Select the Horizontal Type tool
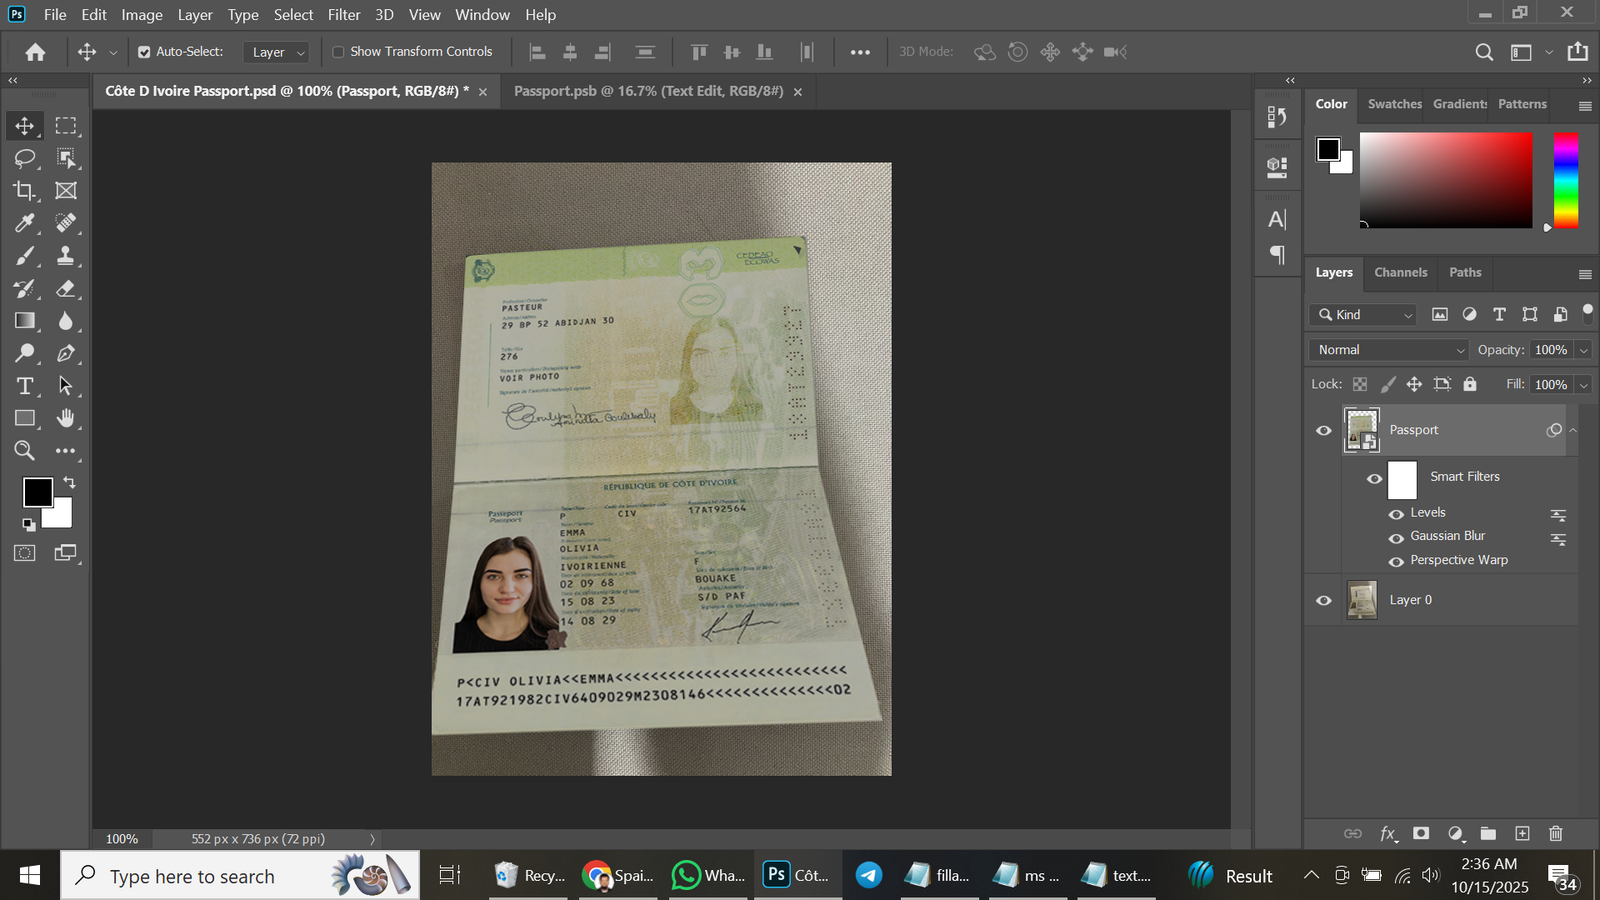1600x900 pixels. coord(25,386)
